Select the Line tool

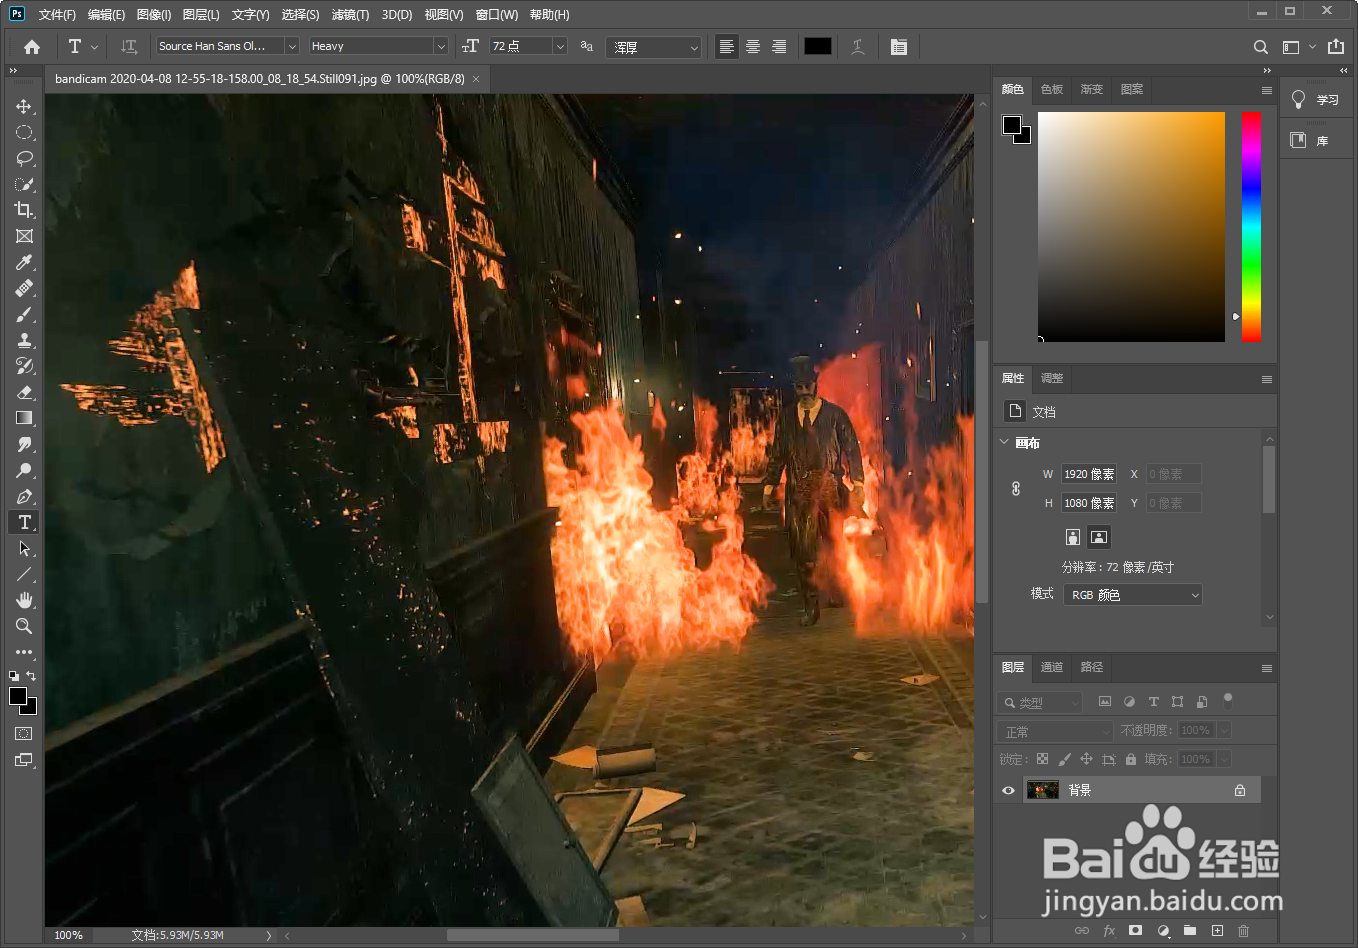tap(24, 574)
